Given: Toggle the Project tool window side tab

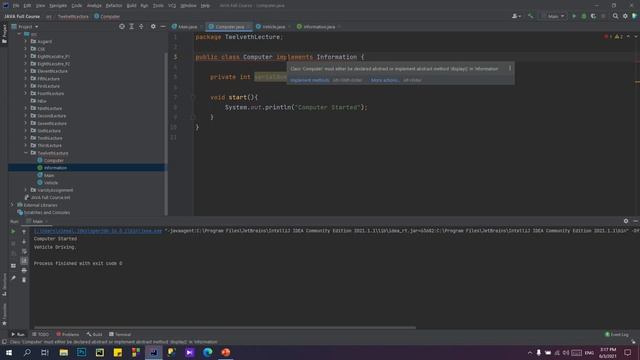Looking at the screenshot, I should (x=4, y=34).
